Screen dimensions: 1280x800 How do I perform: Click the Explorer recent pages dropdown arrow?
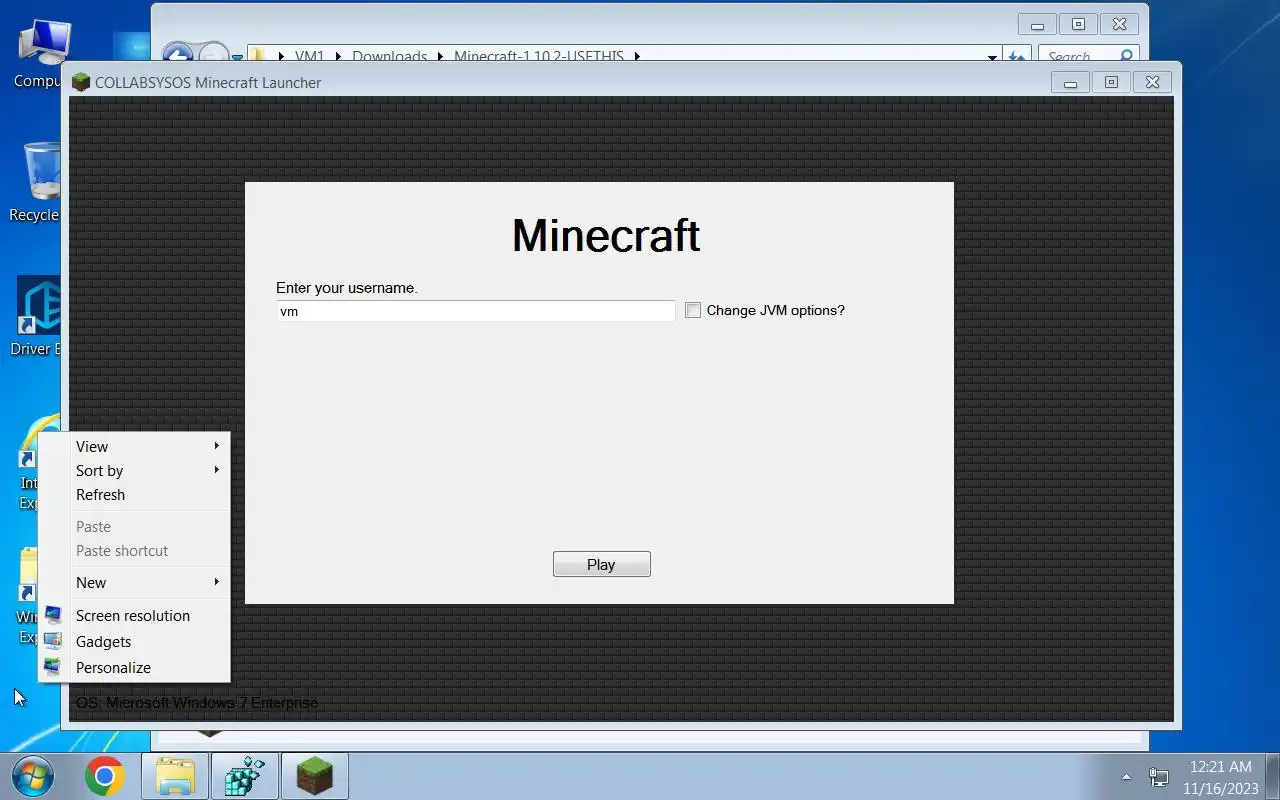tap(237, 57)
